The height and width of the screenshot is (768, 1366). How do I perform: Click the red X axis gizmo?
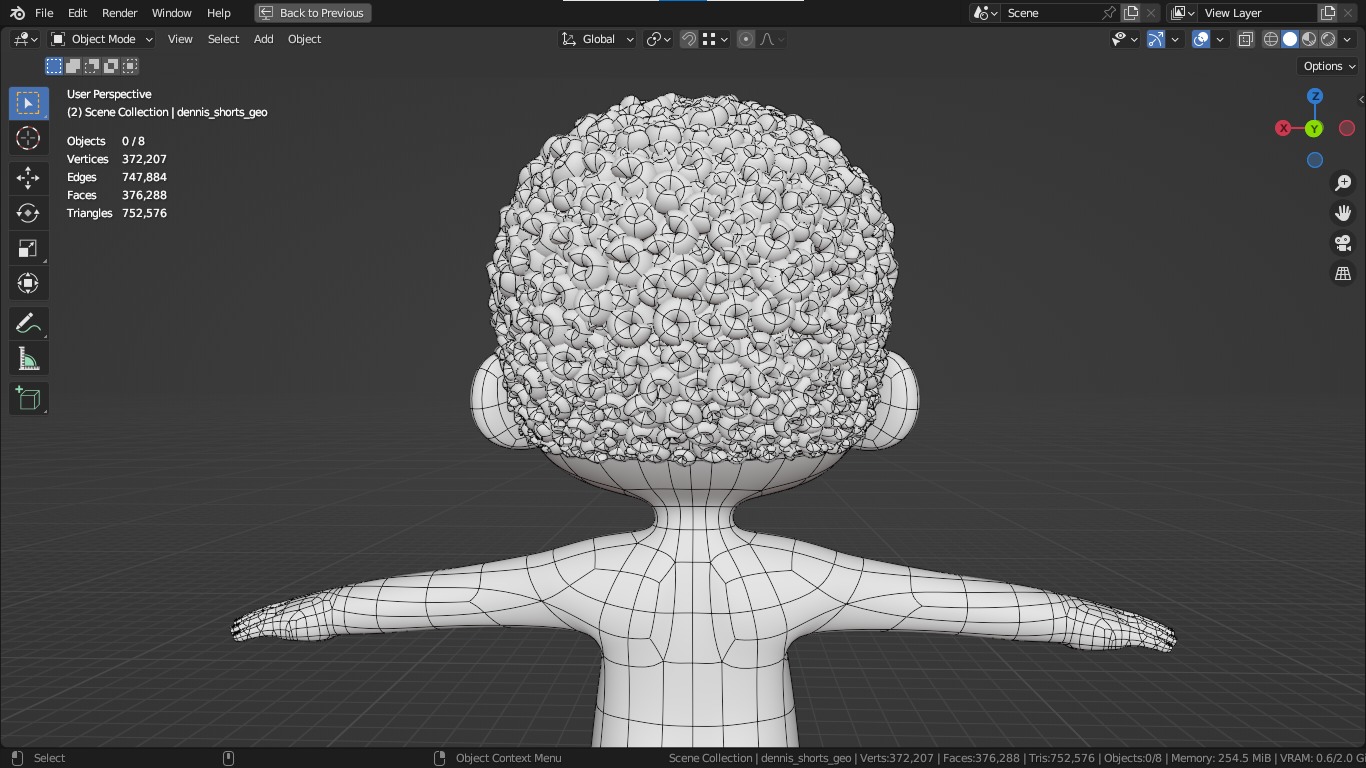click(1283, 128)
